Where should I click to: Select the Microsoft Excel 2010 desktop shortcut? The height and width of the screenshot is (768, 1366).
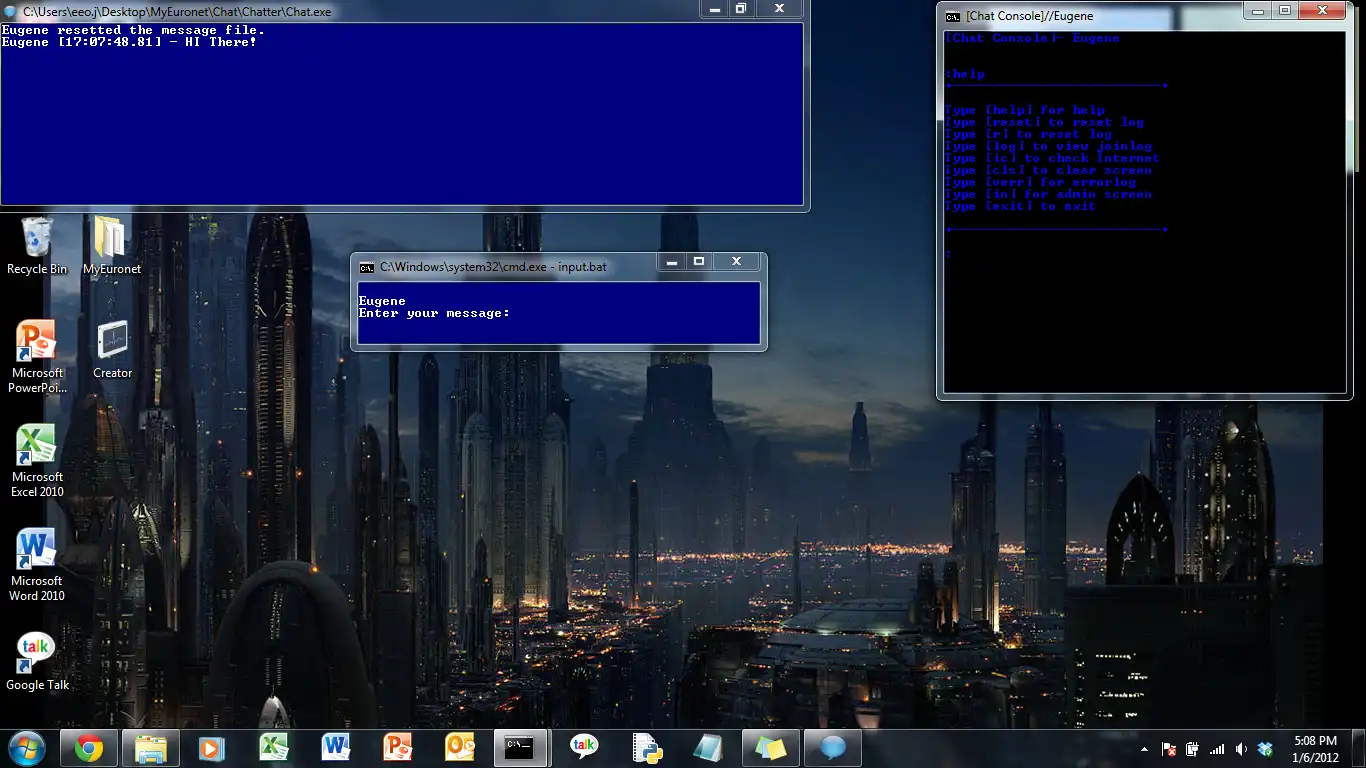click(37, 461)
